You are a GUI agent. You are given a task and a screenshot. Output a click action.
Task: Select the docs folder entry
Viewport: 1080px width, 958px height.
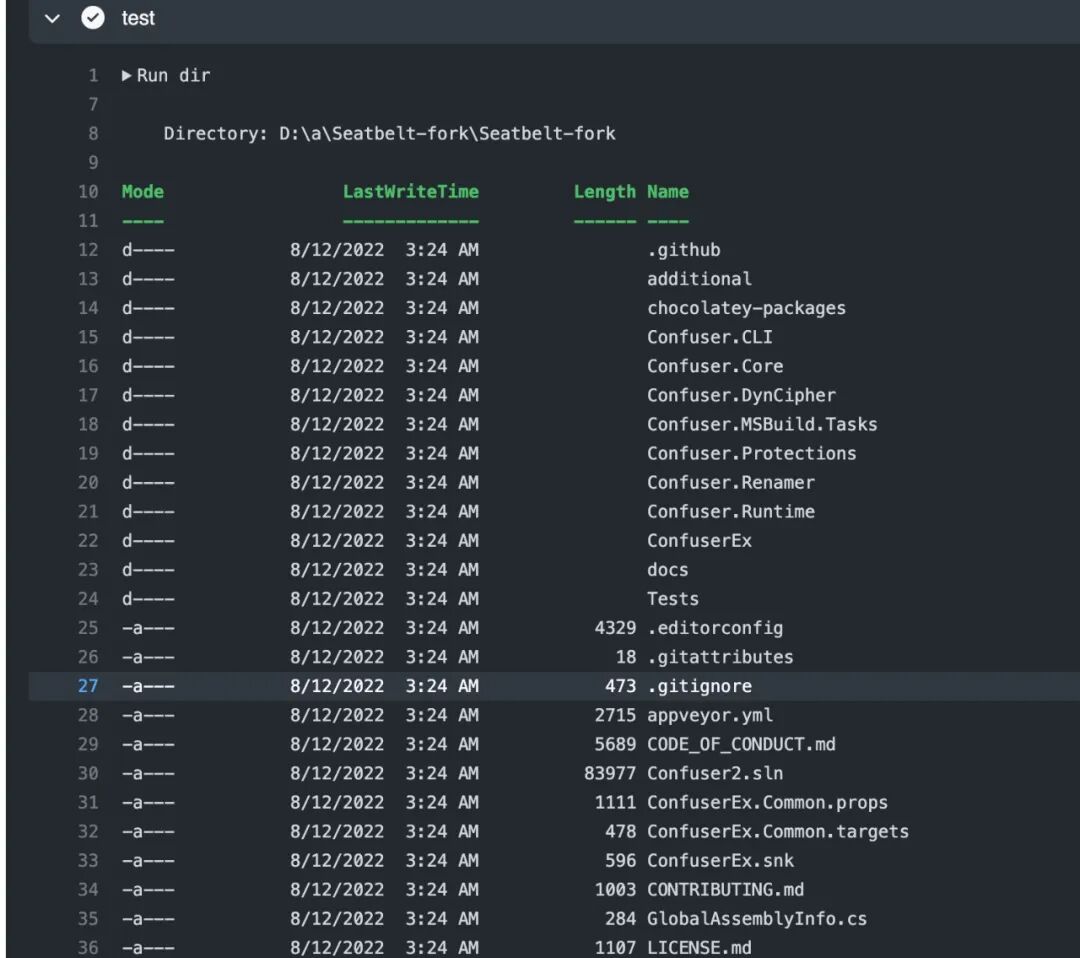[x=667, y=570]
